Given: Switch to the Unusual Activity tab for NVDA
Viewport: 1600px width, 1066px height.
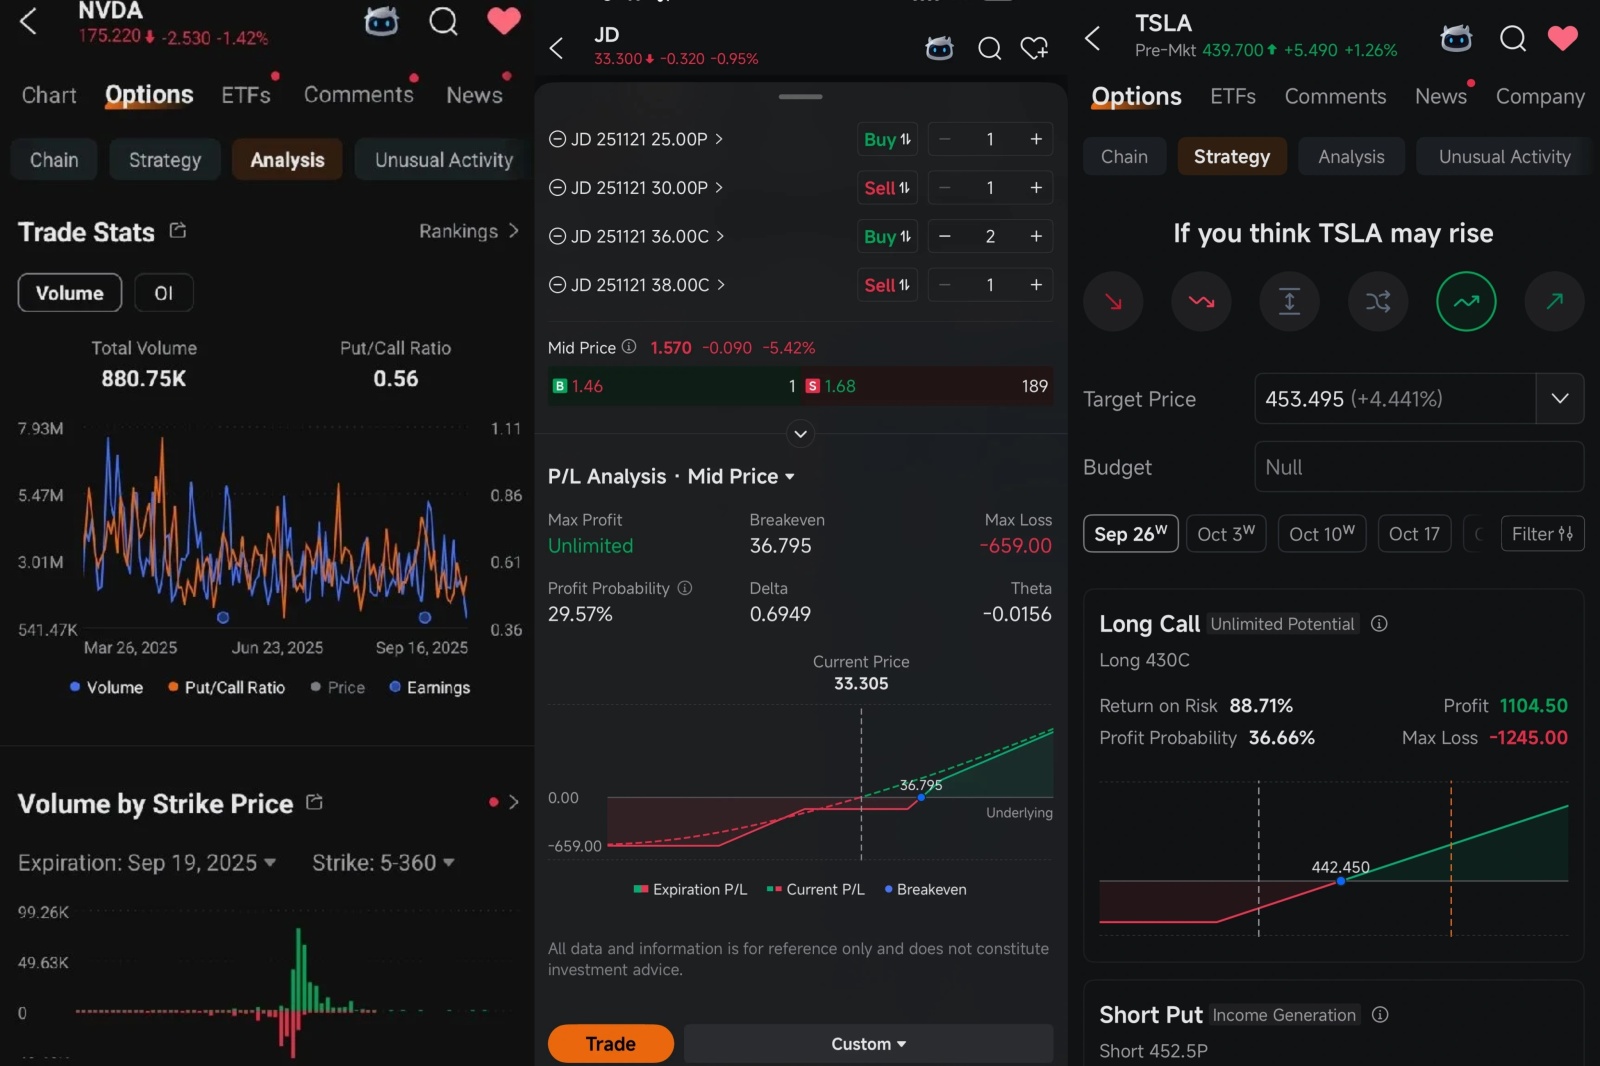Looking at the screenshot, I should (x=442, y=159).
